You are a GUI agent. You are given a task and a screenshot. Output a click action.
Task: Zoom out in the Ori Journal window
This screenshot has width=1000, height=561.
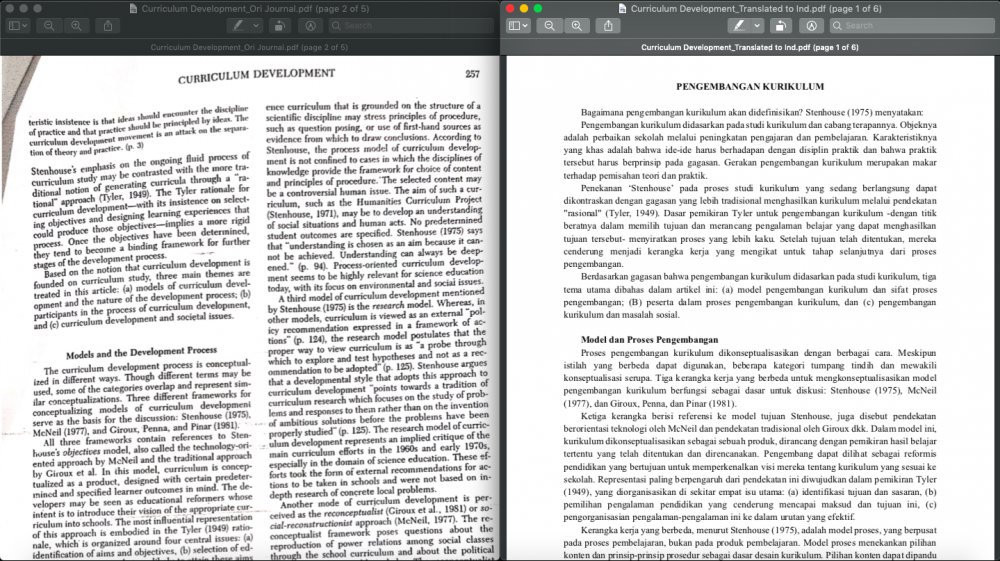49,26
